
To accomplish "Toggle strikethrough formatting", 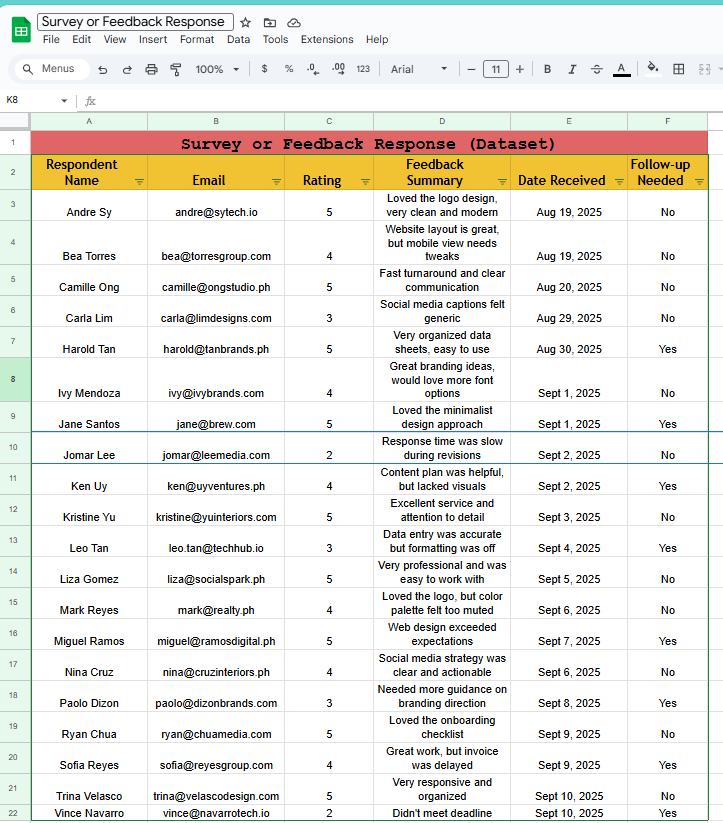I will coord(596,69).
